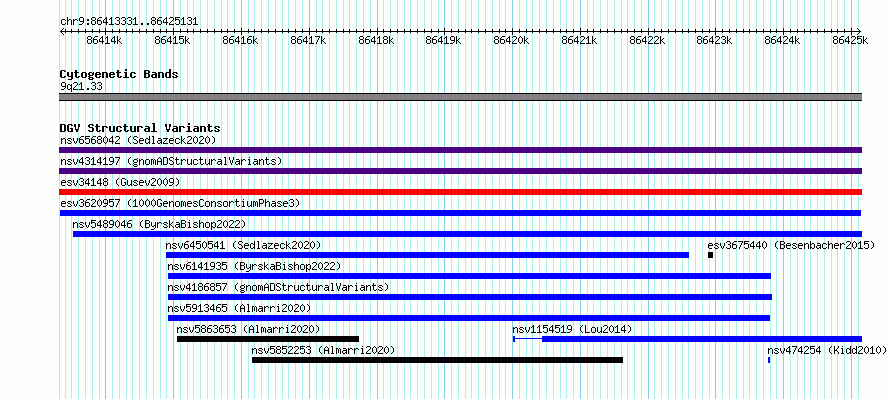Select the purple nsv4314197 variant bar
890x399 pixels.
(x=460, y=171)
